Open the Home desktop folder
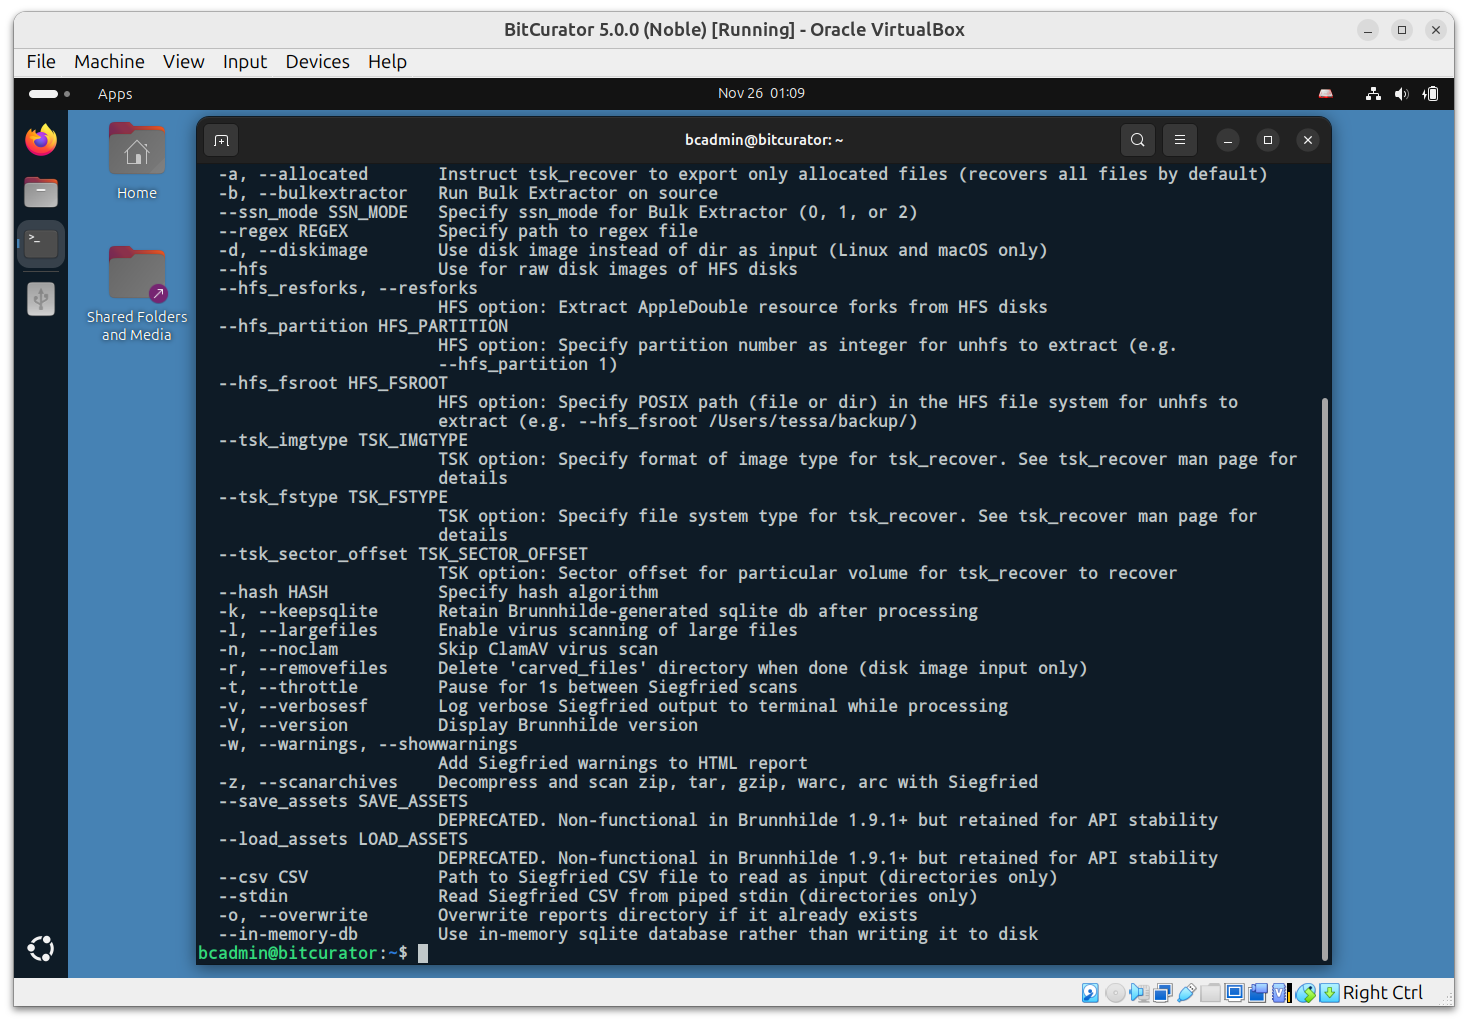The image size is (1468, 1023). (x=137, y=162)
